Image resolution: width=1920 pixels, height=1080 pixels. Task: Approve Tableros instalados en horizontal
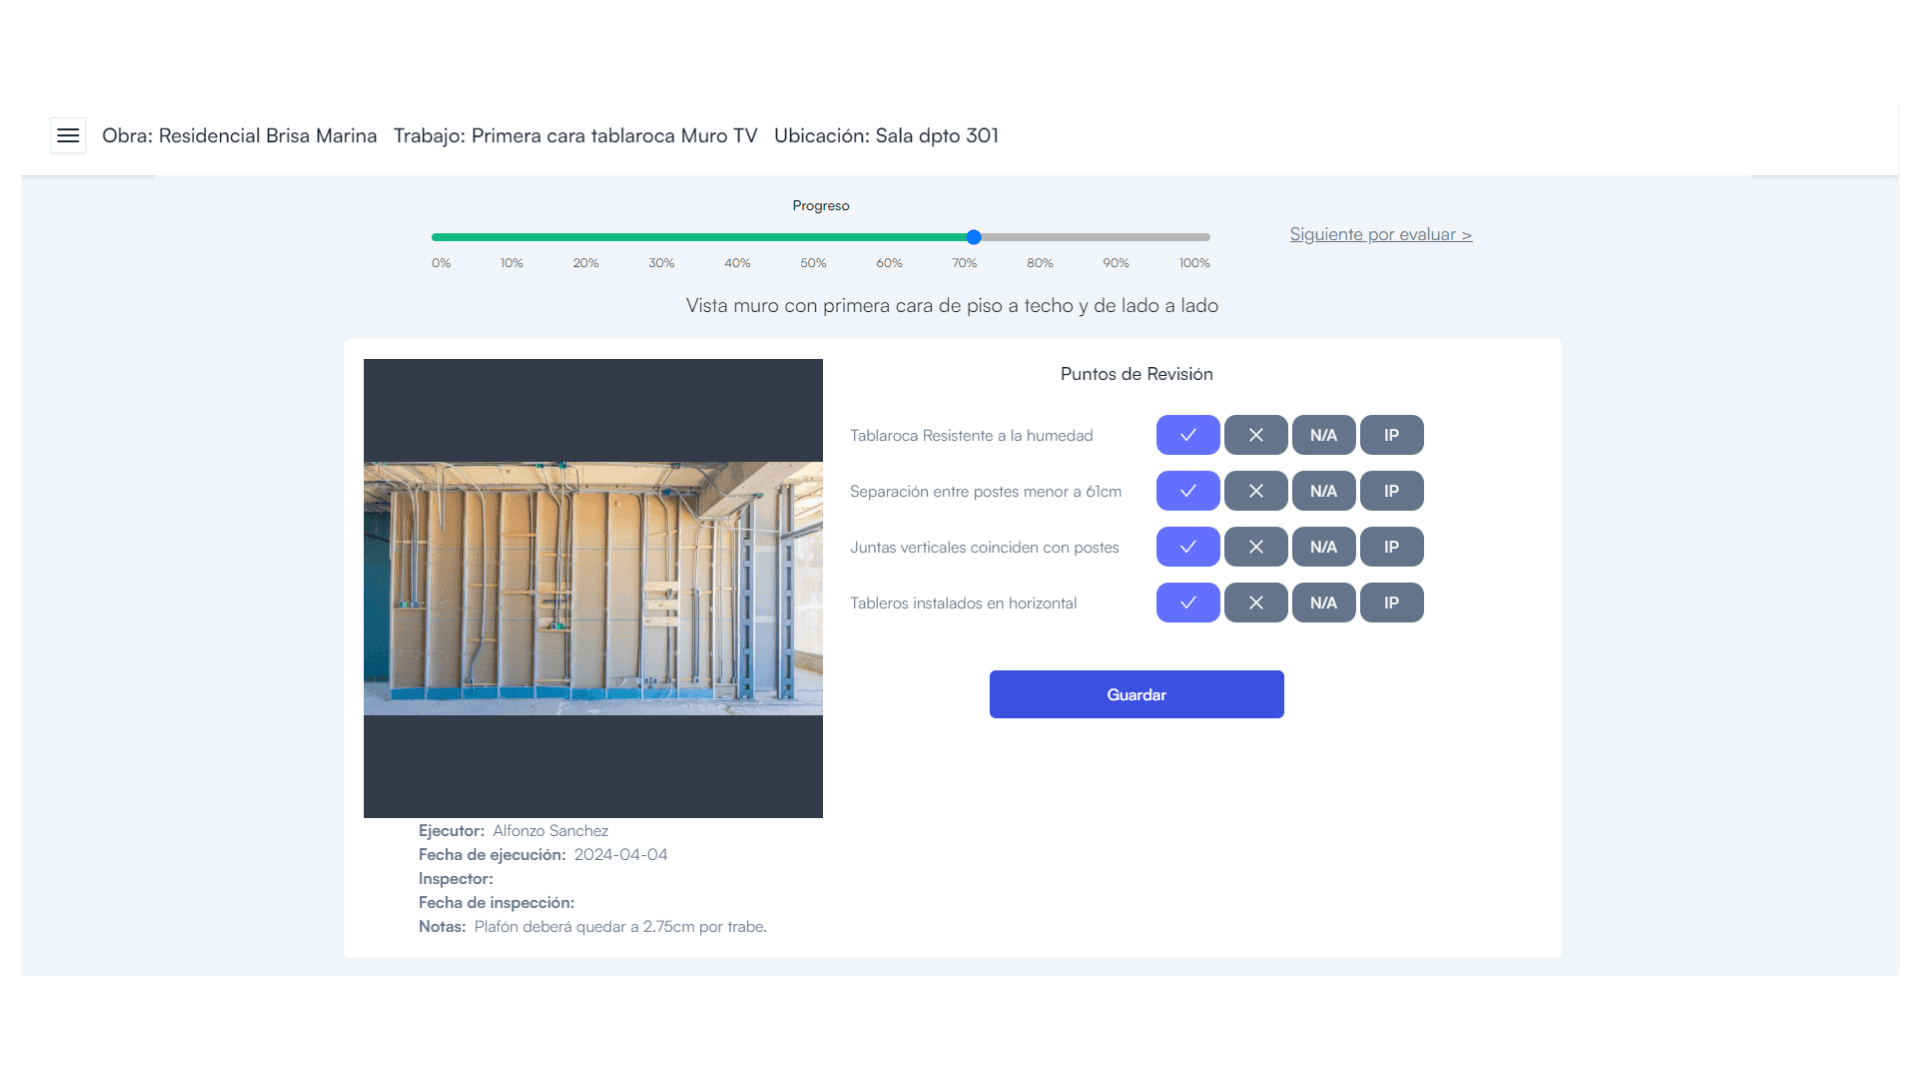tap(1187, 603)
